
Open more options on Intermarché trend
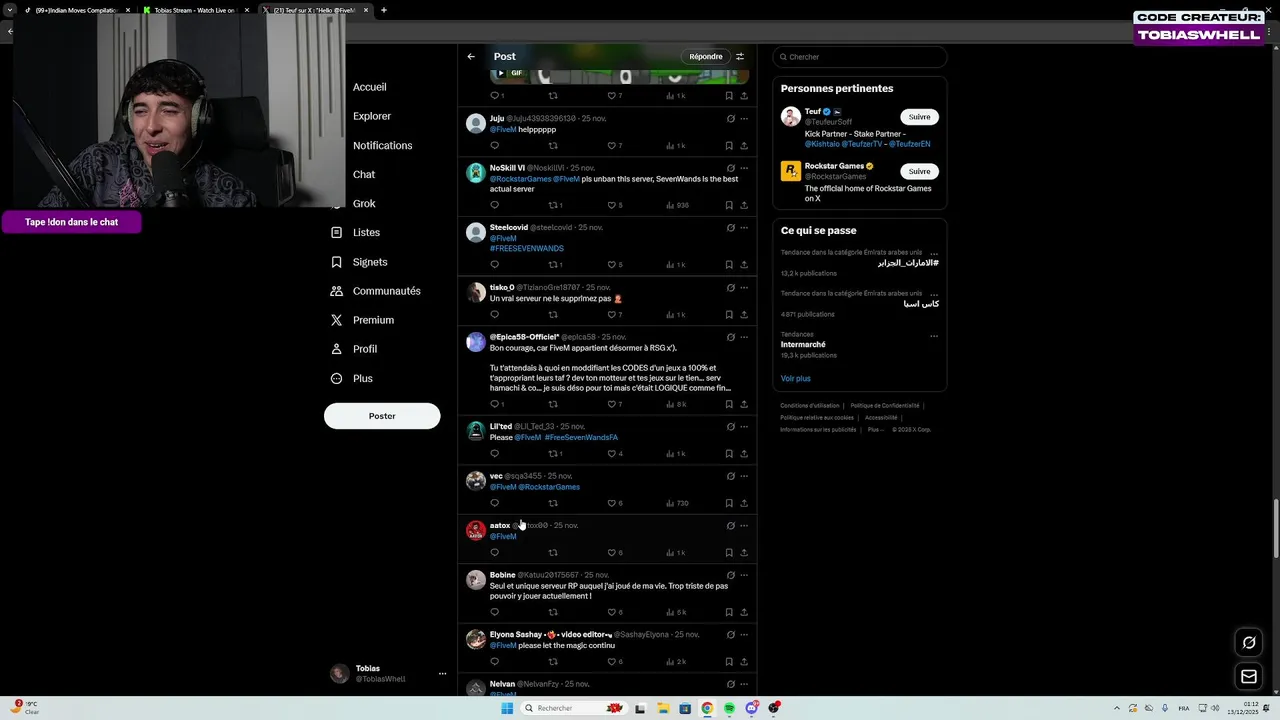(934, 336)
